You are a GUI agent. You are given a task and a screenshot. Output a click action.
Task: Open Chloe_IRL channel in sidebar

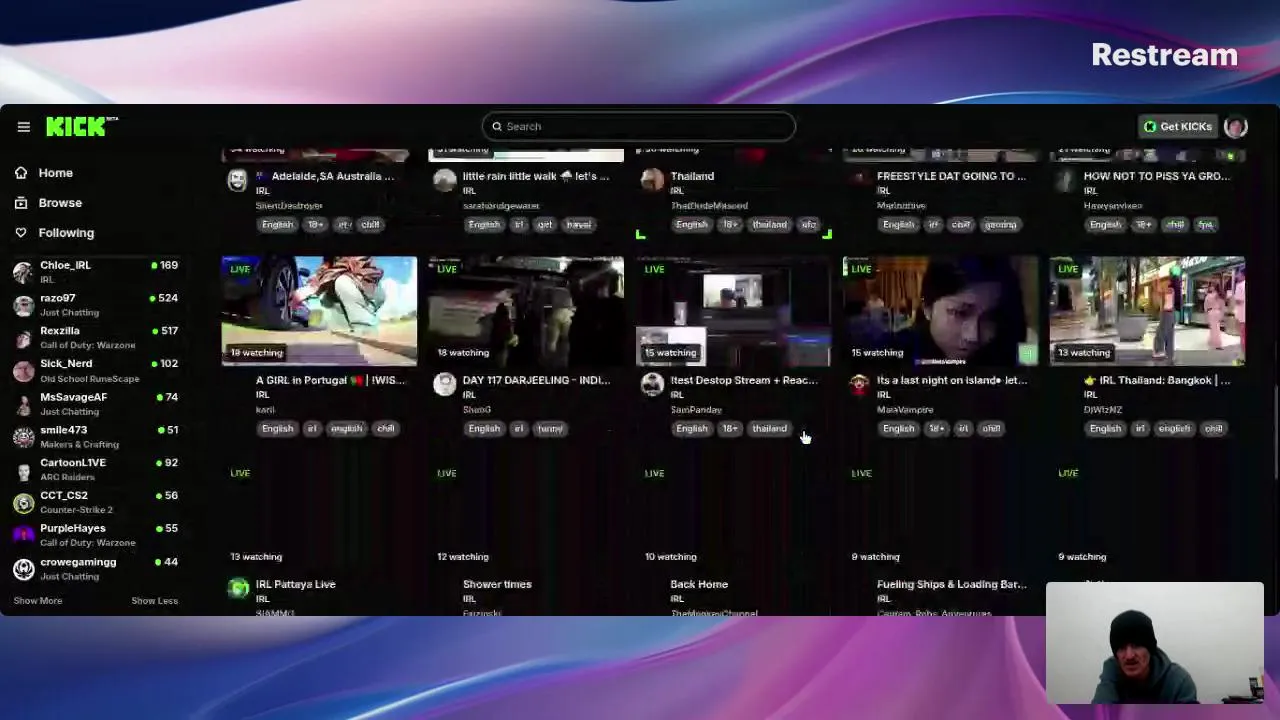pos(95,272)
